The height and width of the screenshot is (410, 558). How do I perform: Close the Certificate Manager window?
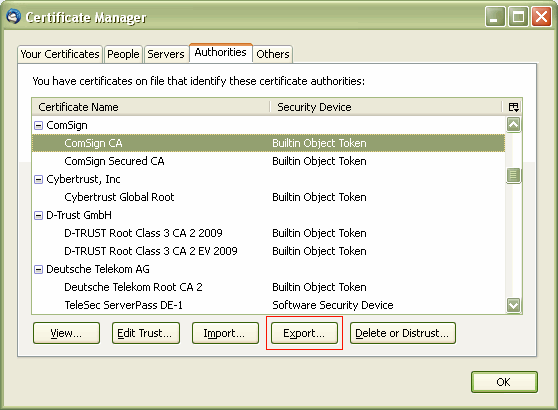point(541,17)
